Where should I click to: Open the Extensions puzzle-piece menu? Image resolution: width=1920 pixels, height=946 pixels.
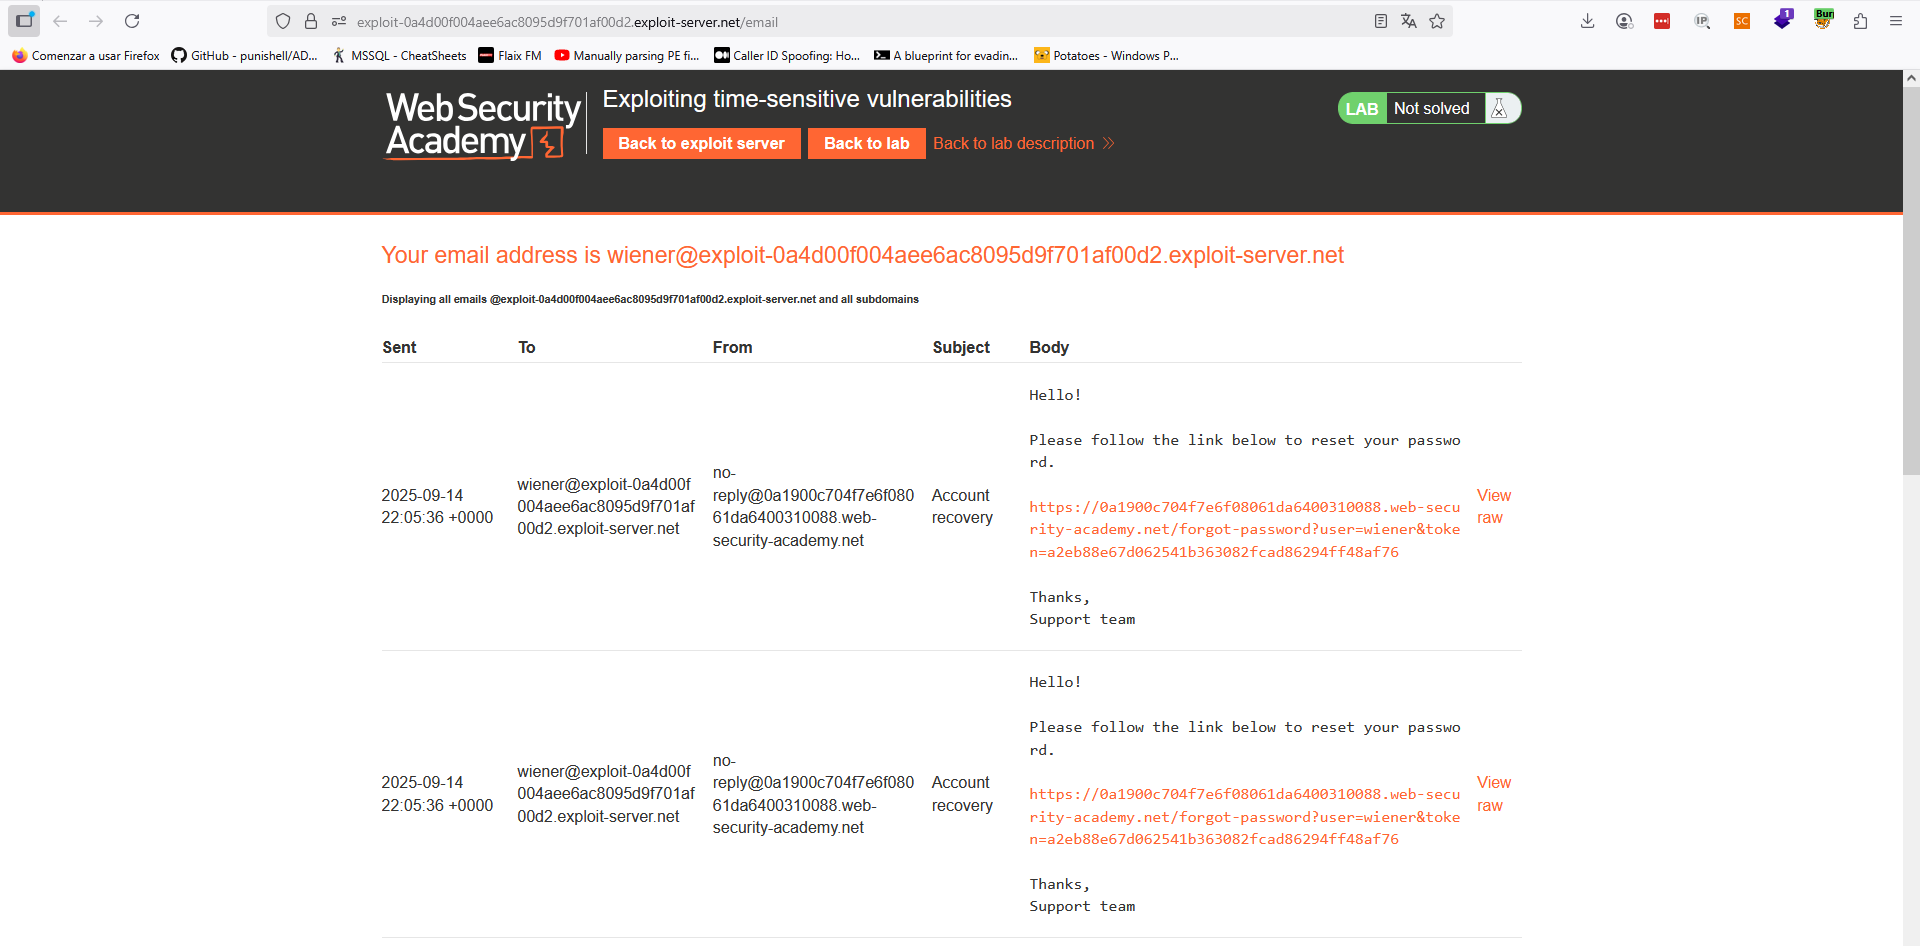coord(1860,21)
